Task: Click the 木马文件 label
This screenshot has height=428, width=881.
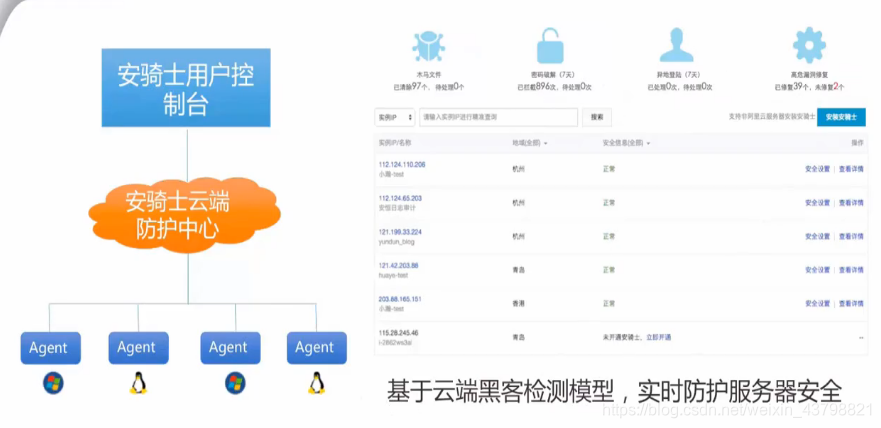Action: point(429,75)
